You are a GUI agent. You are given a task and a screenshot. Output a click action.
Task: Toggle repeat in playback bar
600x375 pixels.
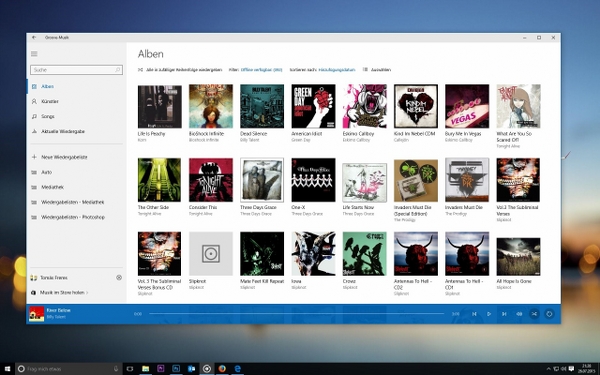pos(549,314)
